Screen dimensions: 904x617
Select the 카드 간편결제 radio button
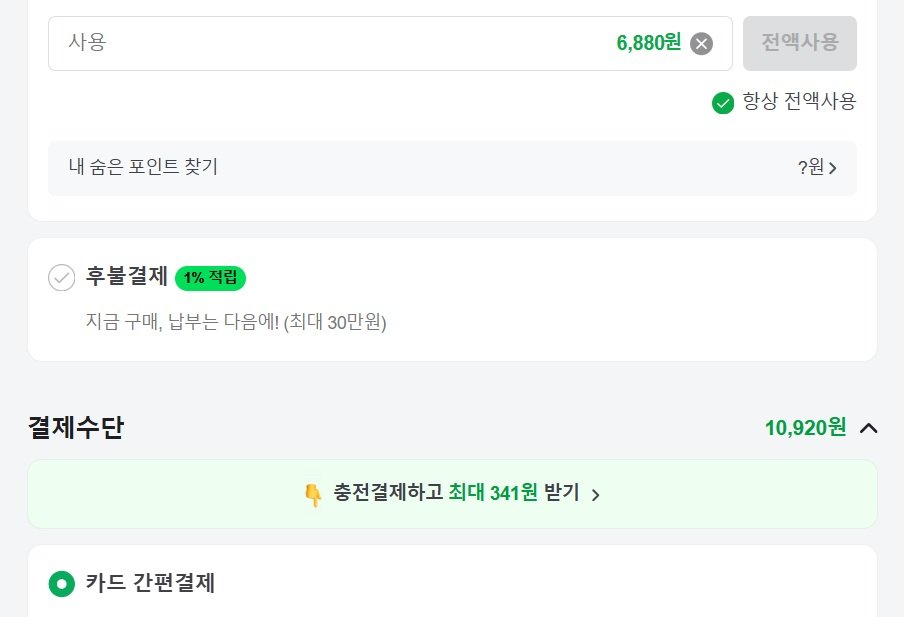coord(62,583)
